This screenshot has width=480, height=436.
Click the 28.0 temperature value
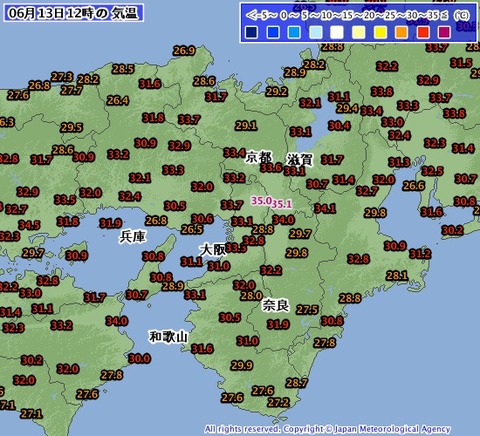pos(251,296)
